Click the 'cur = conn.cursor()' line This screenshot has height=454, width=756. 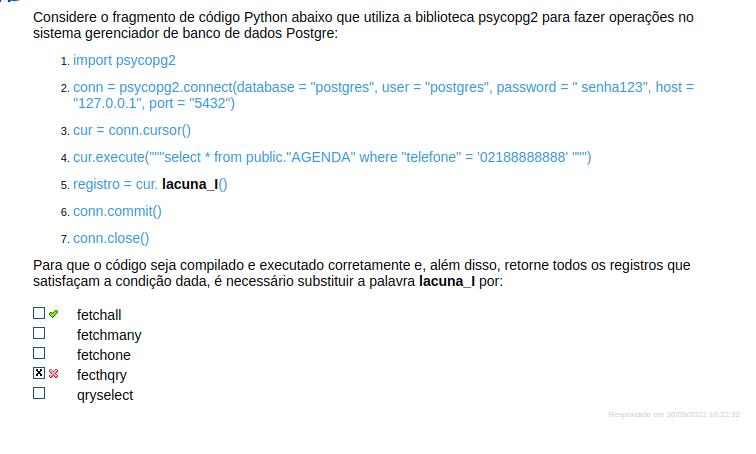(131, 130)
